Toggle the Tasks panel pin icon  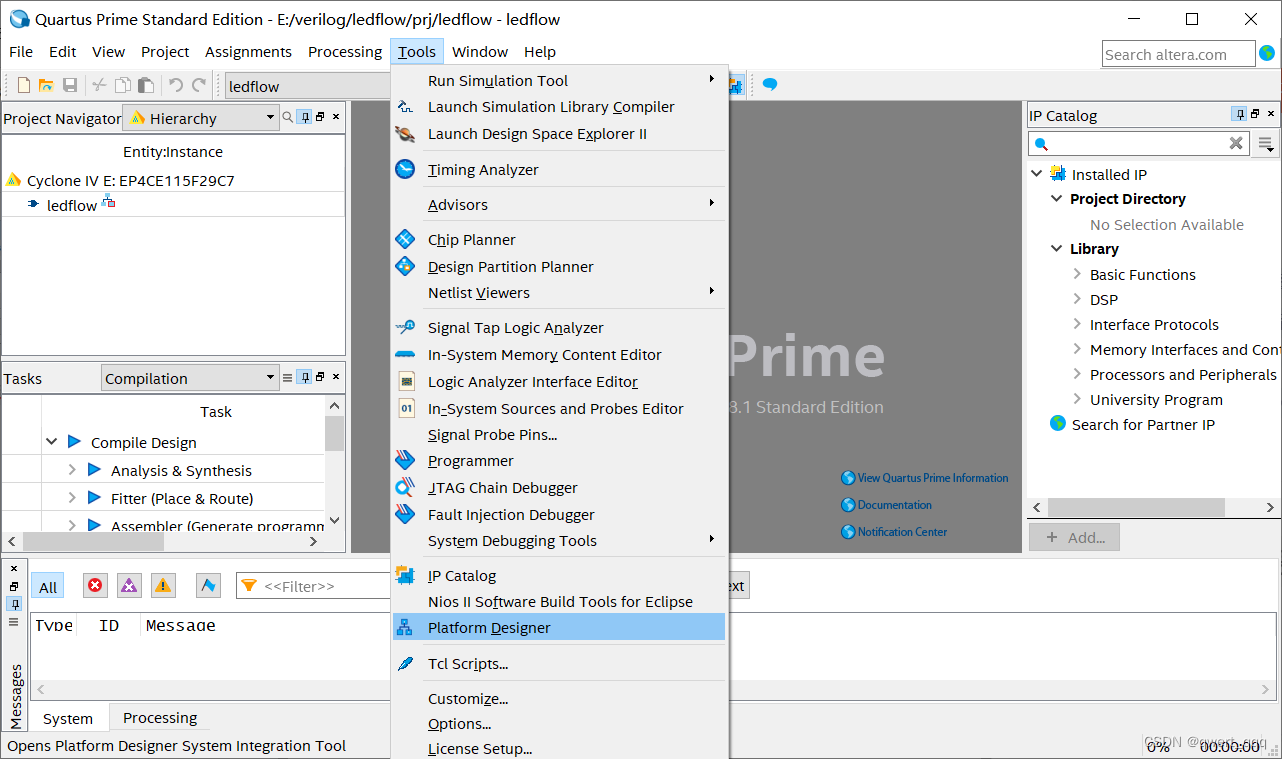305,377
